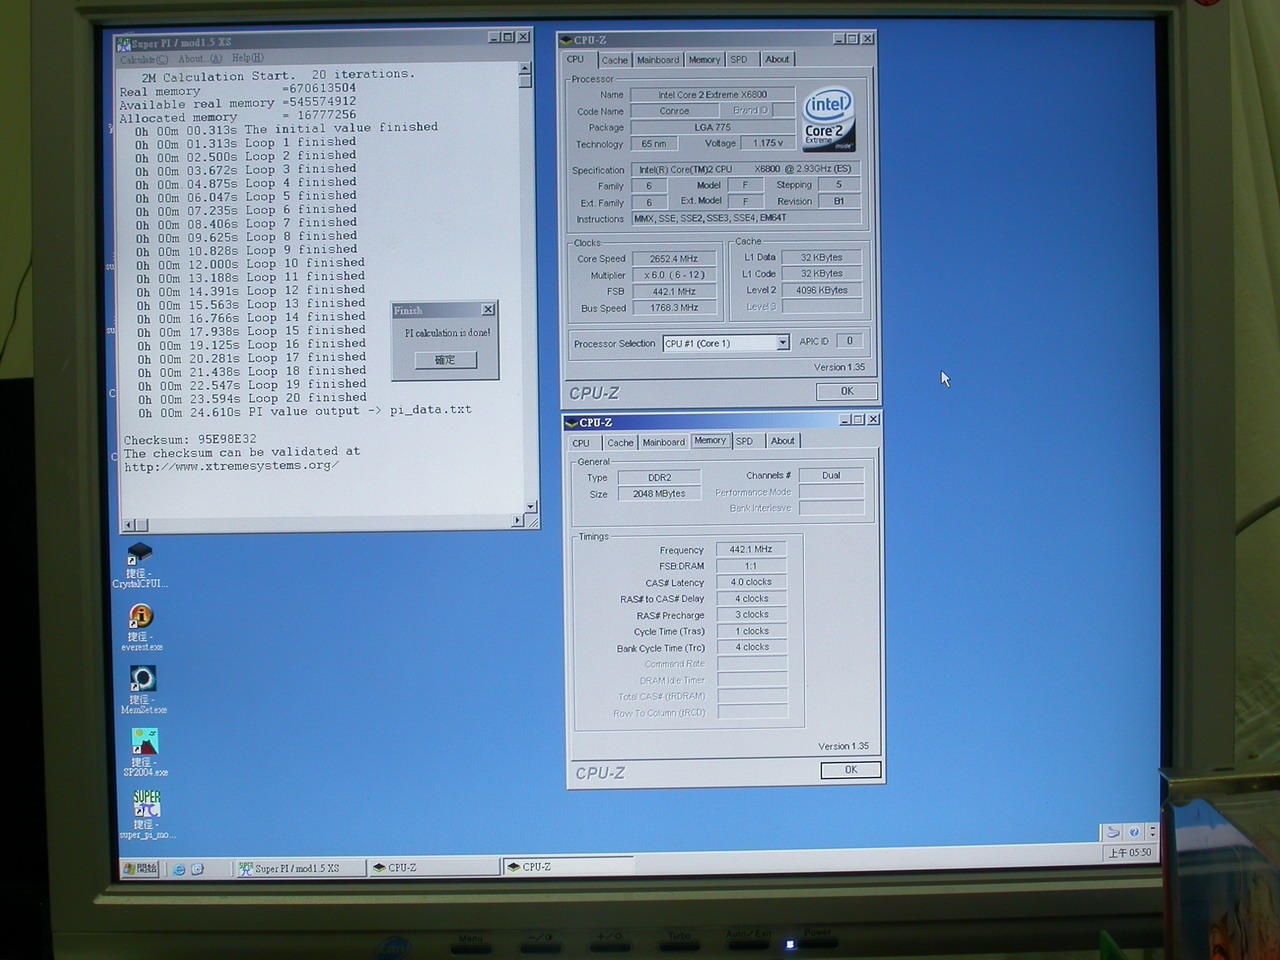Click Super PI vertical scrollbar up arrow

click(525, 69)
